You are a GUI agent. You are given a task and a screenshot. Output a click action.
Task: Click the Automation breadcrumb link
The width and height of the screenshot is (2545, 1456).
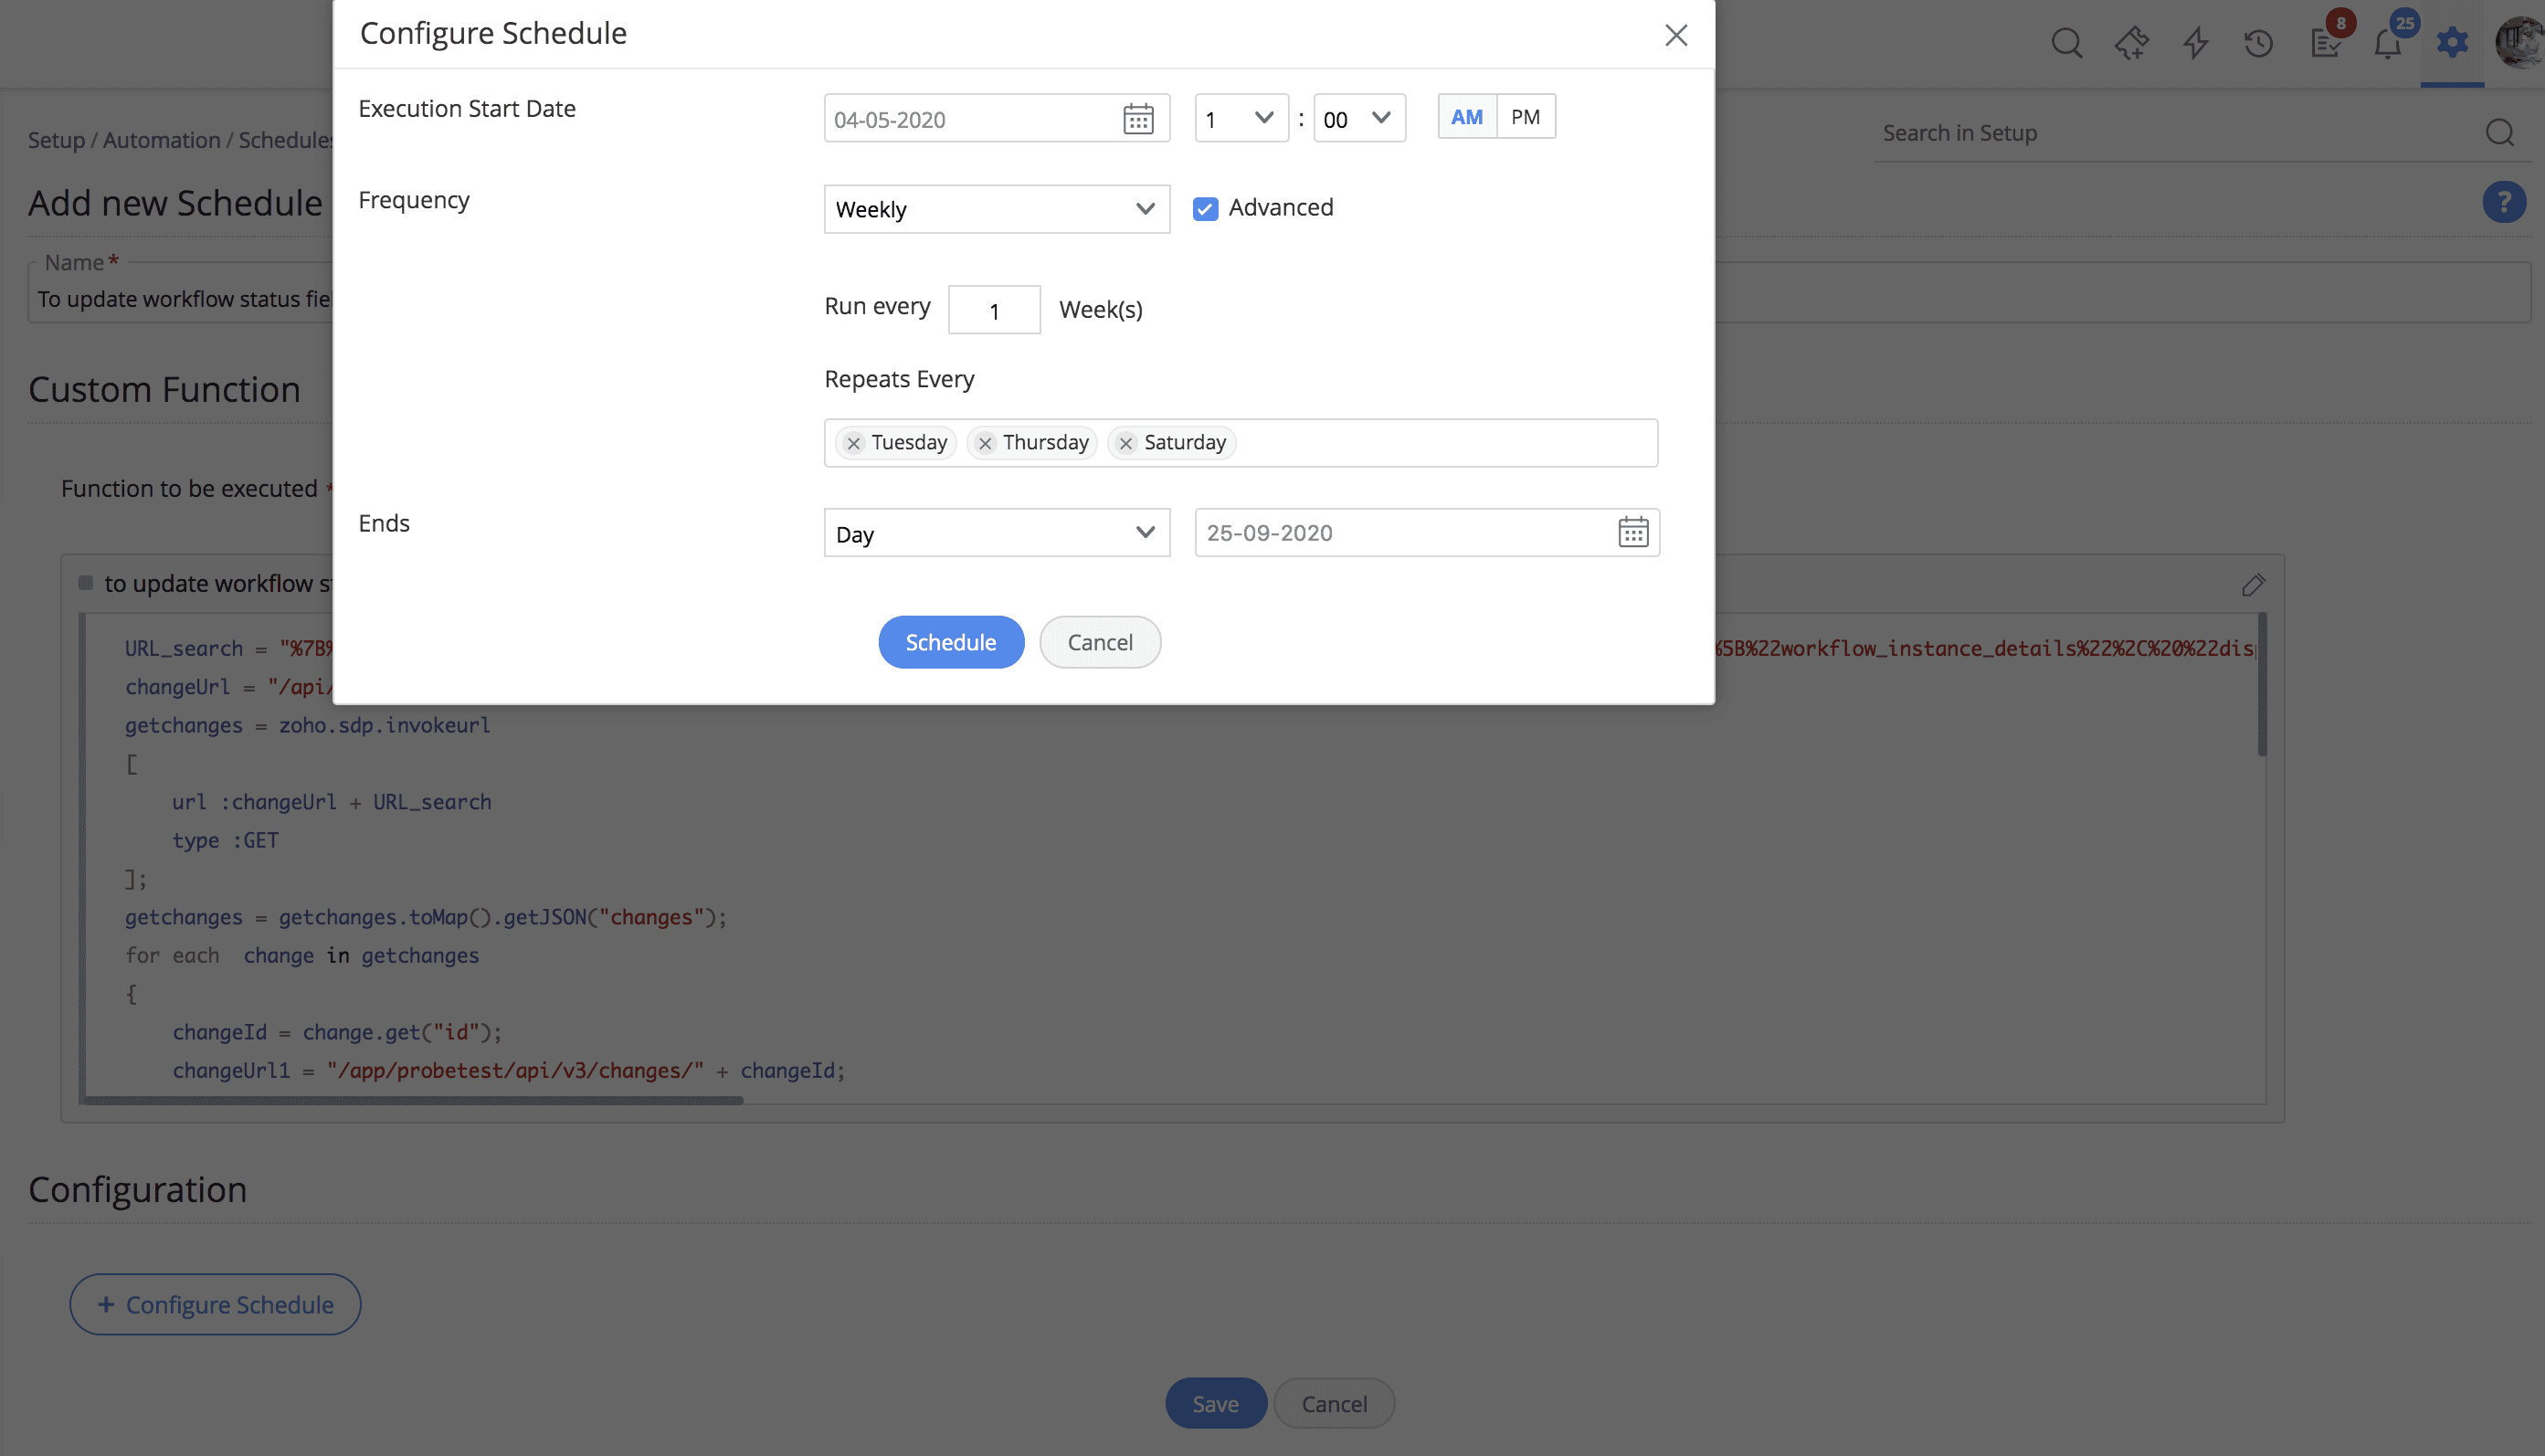click(x=161, y=140)
